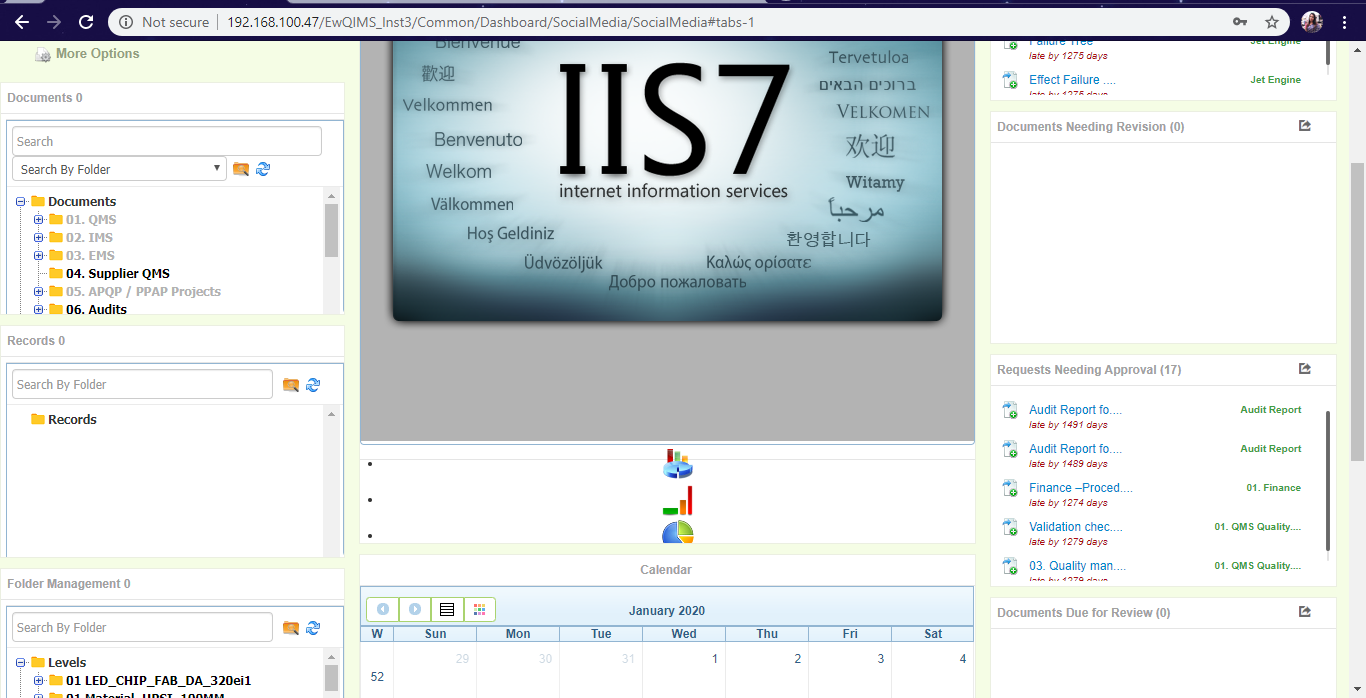
Task: Select the 01. QMS tree item
Action: 91,219
